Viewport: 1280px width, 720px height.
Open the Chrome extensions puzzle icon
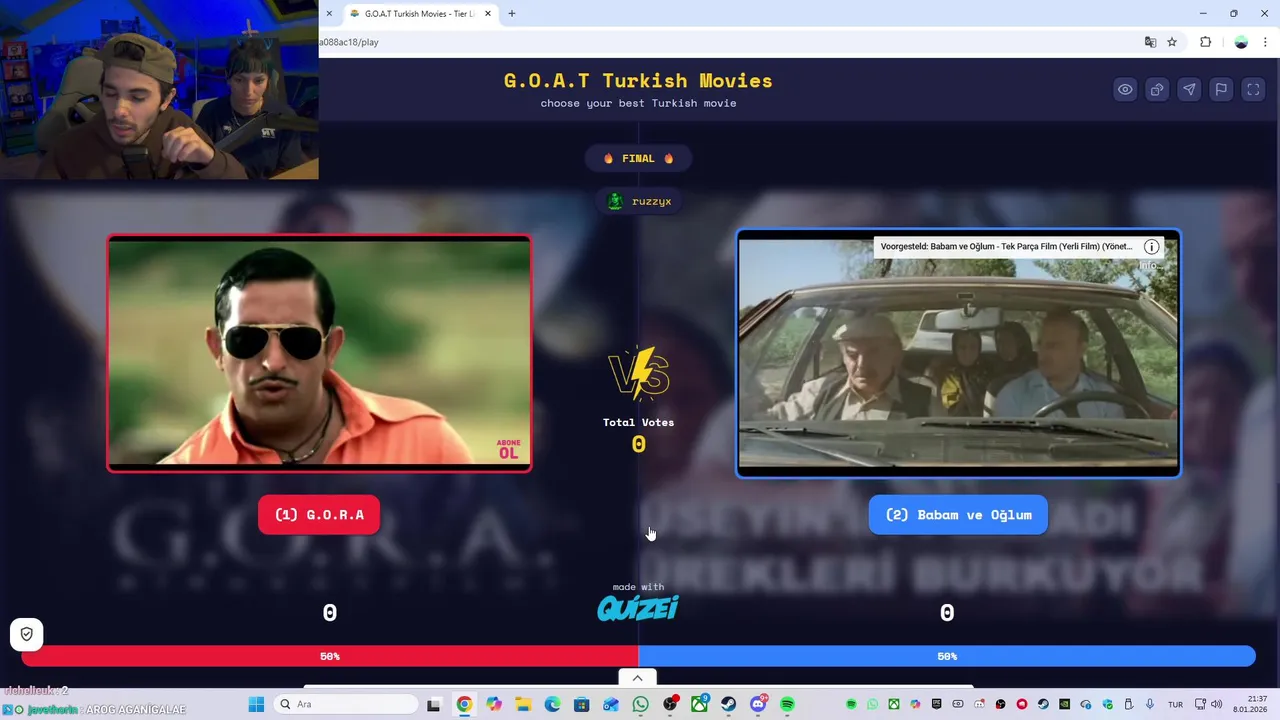click(1205, 42)
